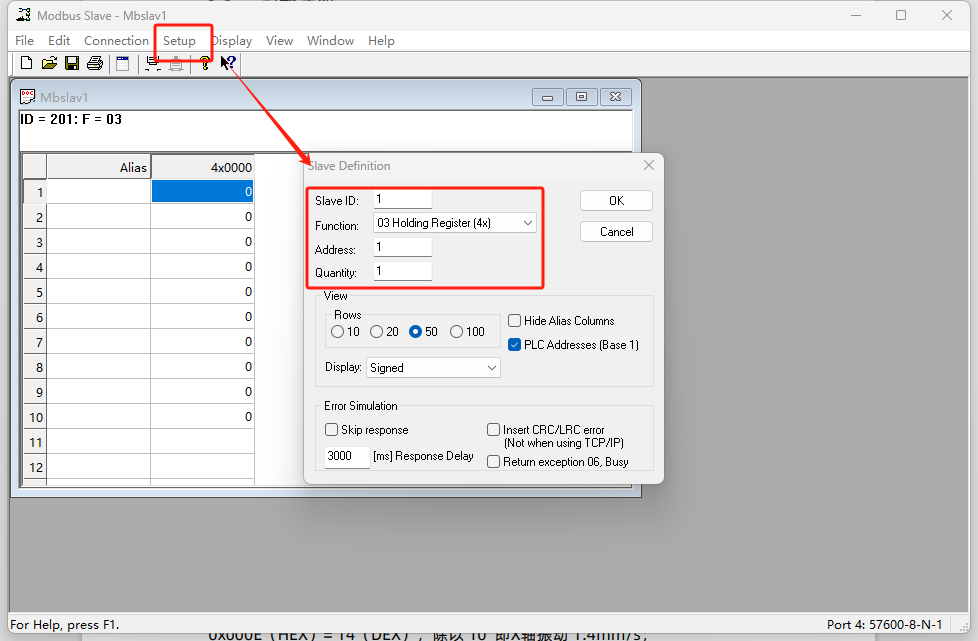Tick the Skip response checkbox

pos(332,430)
